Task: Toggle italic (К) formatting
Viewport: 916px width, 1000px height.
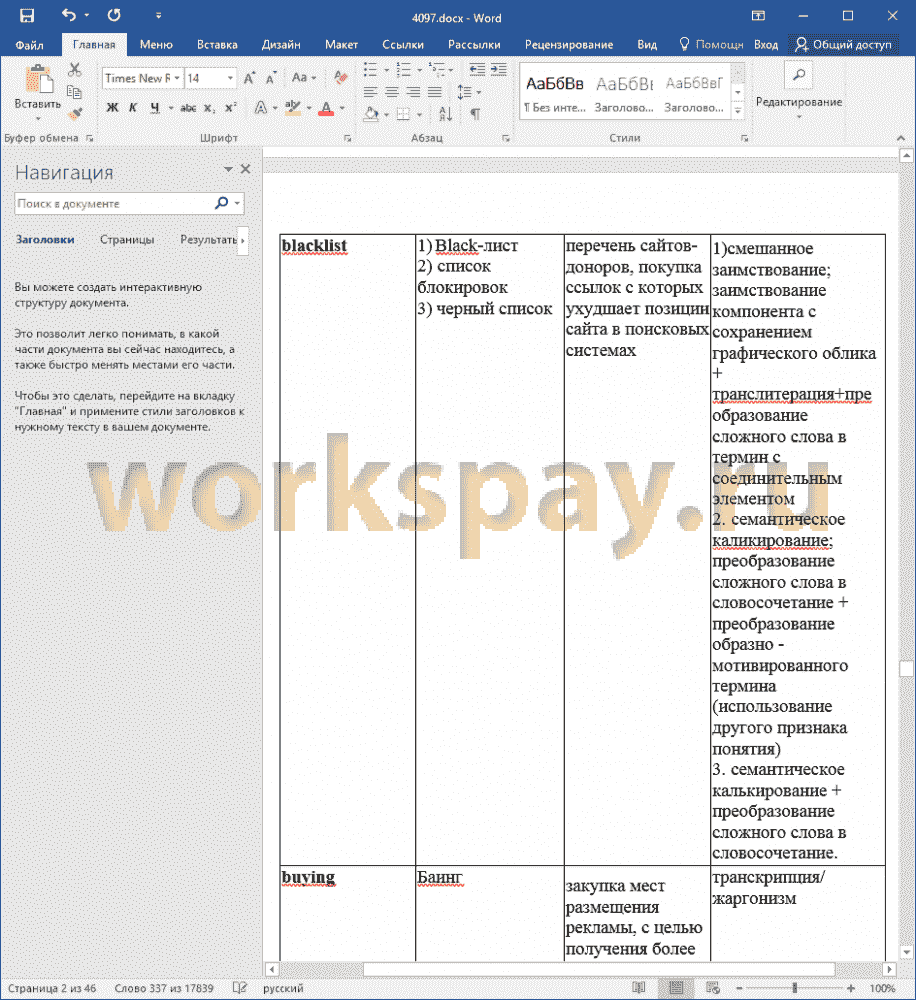Action: coord(133,108)
